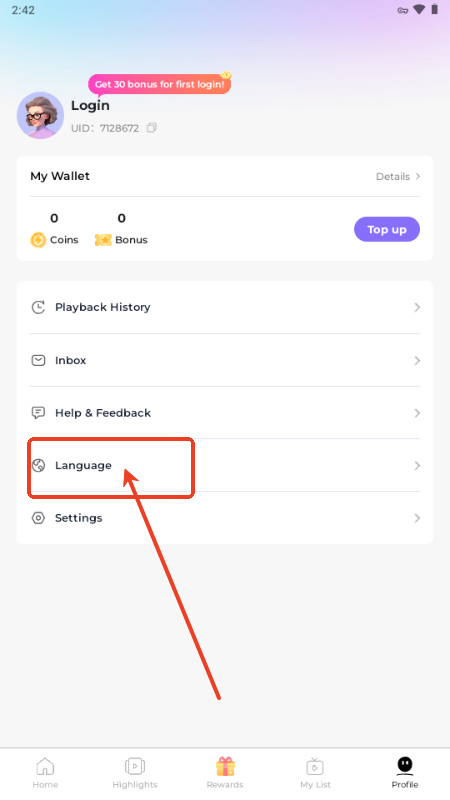Viewport: 450px width, 800px height.
Task: Open Inbox via its right chevron
Action: [x=417, y=360]
